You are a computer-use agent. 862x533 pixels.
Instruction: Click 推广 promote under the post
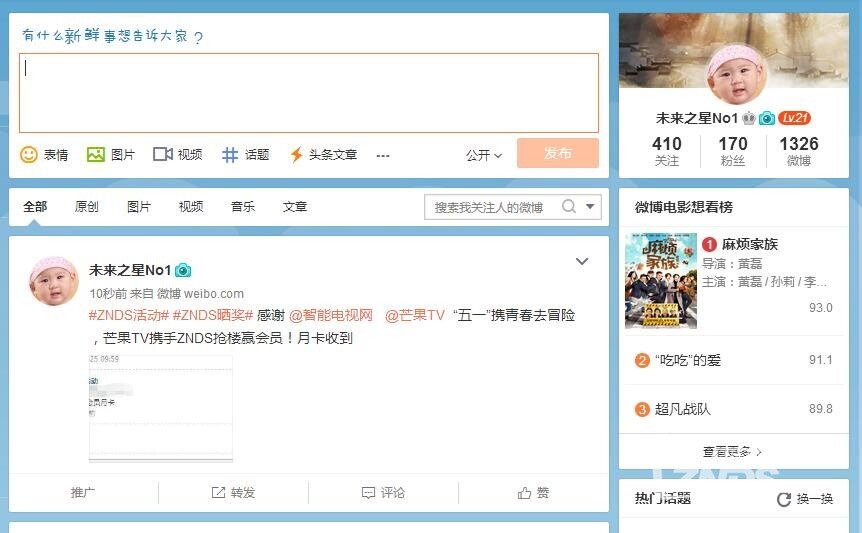pos(83,492)
